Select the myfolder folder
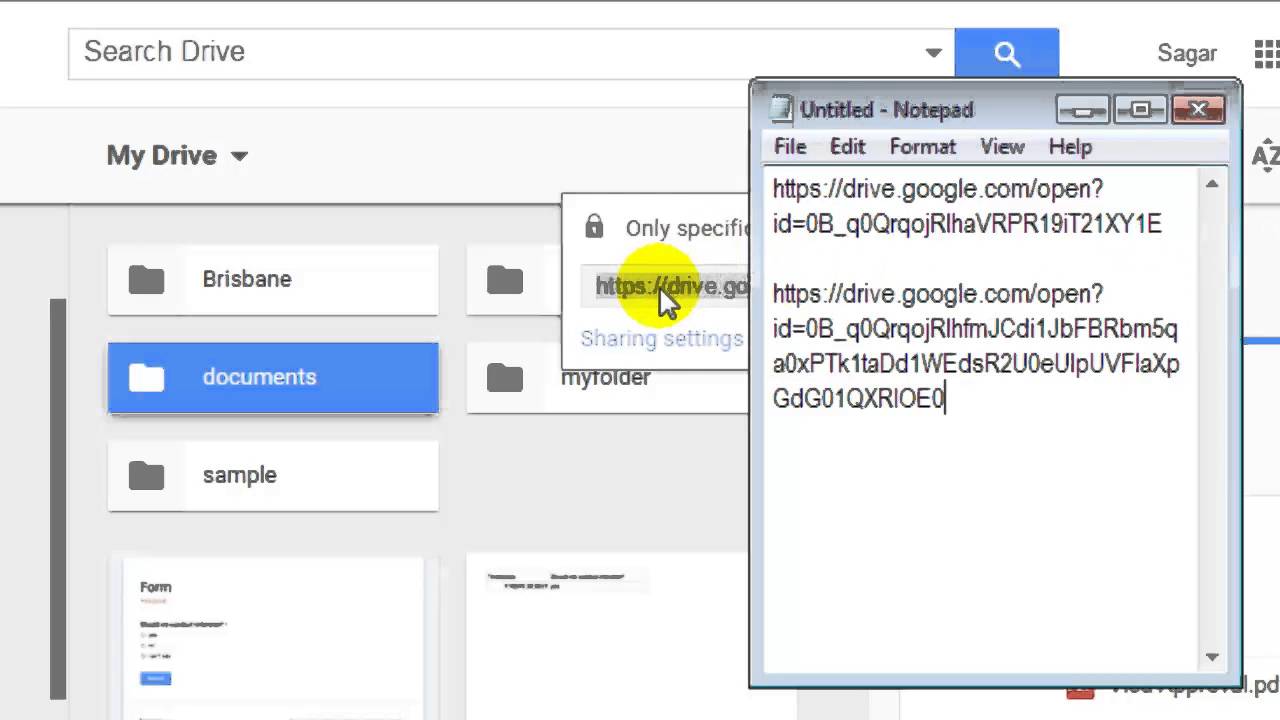The width and height of the screenshot is (1280, 720). pyautogui.click(x=607, y=378)
